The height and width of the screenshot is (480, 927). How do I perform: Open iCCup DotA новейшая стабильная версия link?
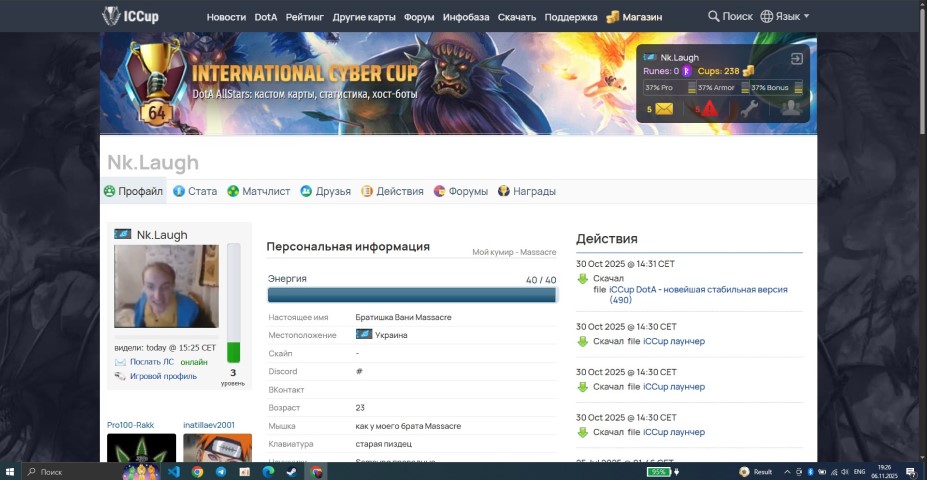(698, 294)
